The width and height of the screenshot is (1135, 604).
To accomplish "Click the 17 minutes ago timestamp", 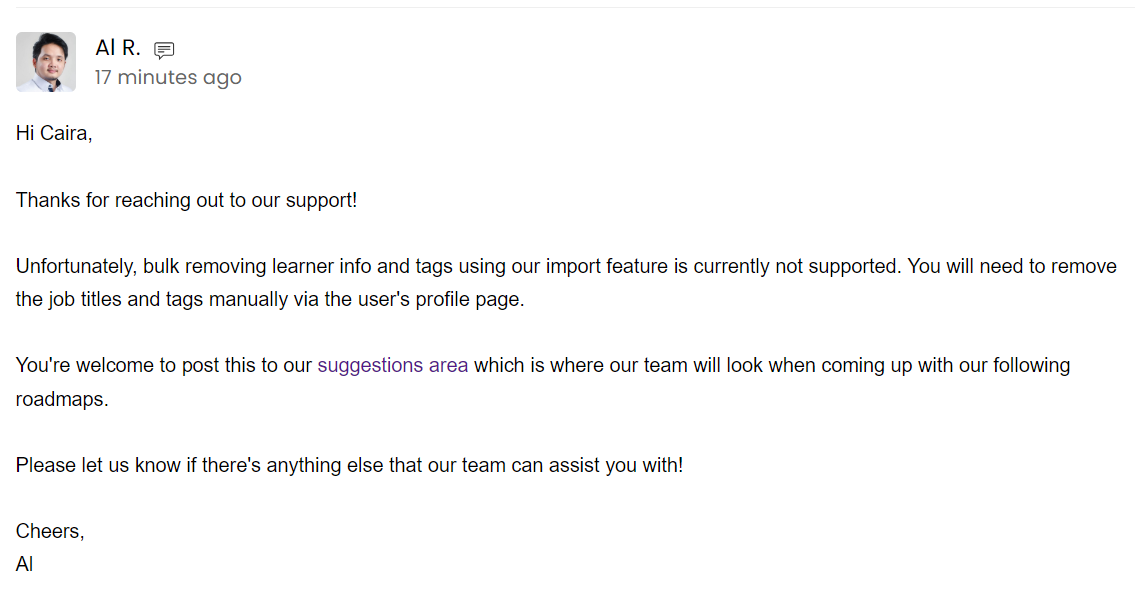I will (x=168, y=77).
